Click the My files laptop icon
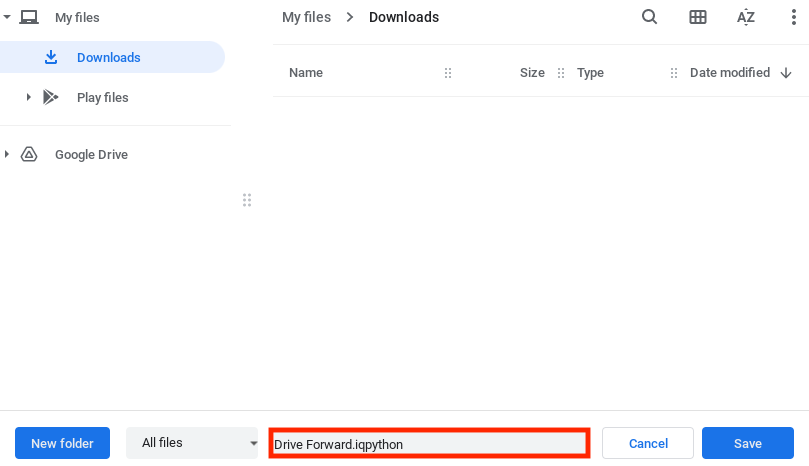Screen dimensions: 809x466 (x=29, y=18)
